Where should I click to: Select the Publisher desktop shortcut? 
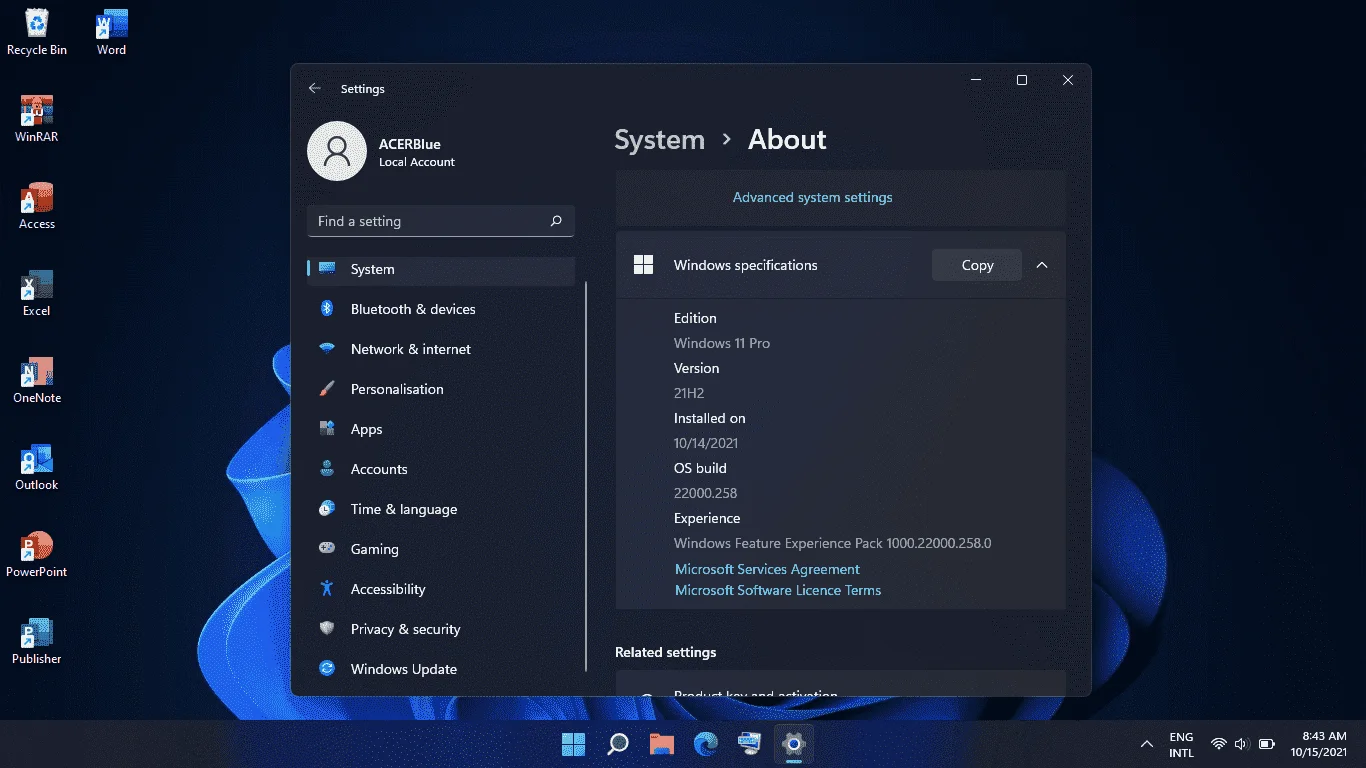pos(37,641)
